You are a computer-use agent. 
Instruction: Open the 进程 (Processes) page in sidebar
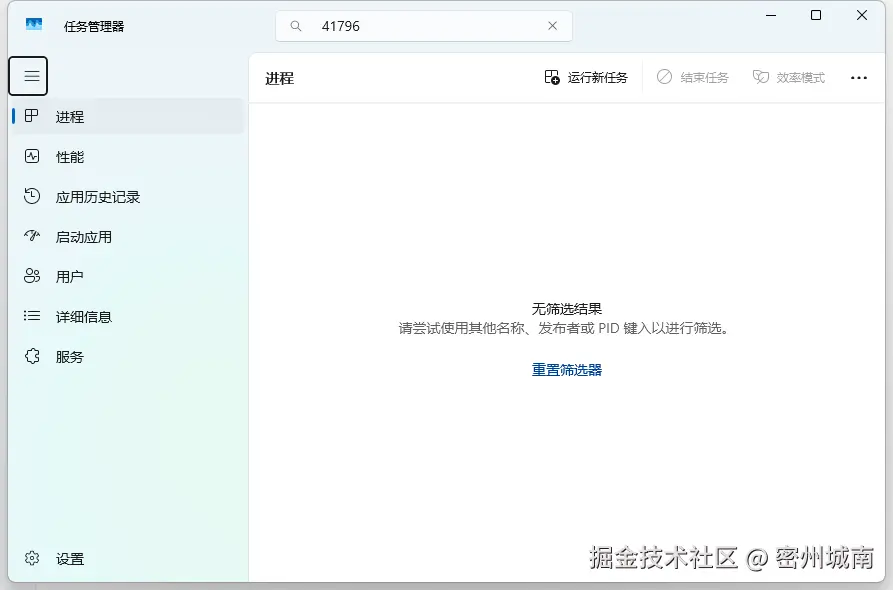pos(128,117)
